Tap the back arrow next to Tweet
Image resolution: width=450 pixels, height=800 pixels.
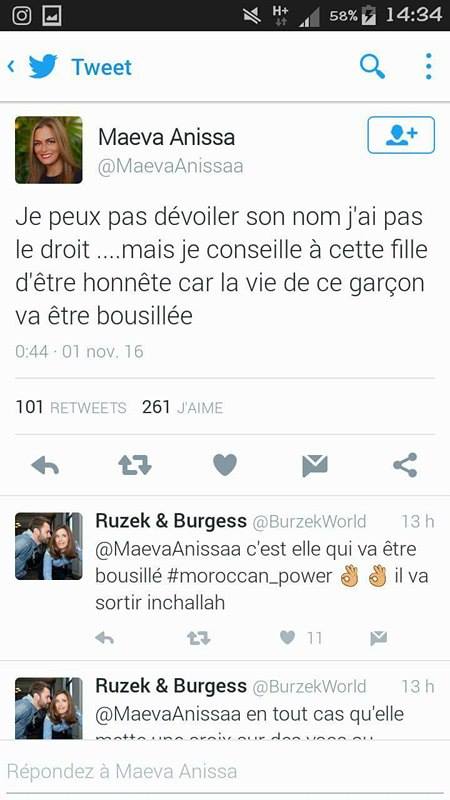pyautogui.click(x=11, y=67)
